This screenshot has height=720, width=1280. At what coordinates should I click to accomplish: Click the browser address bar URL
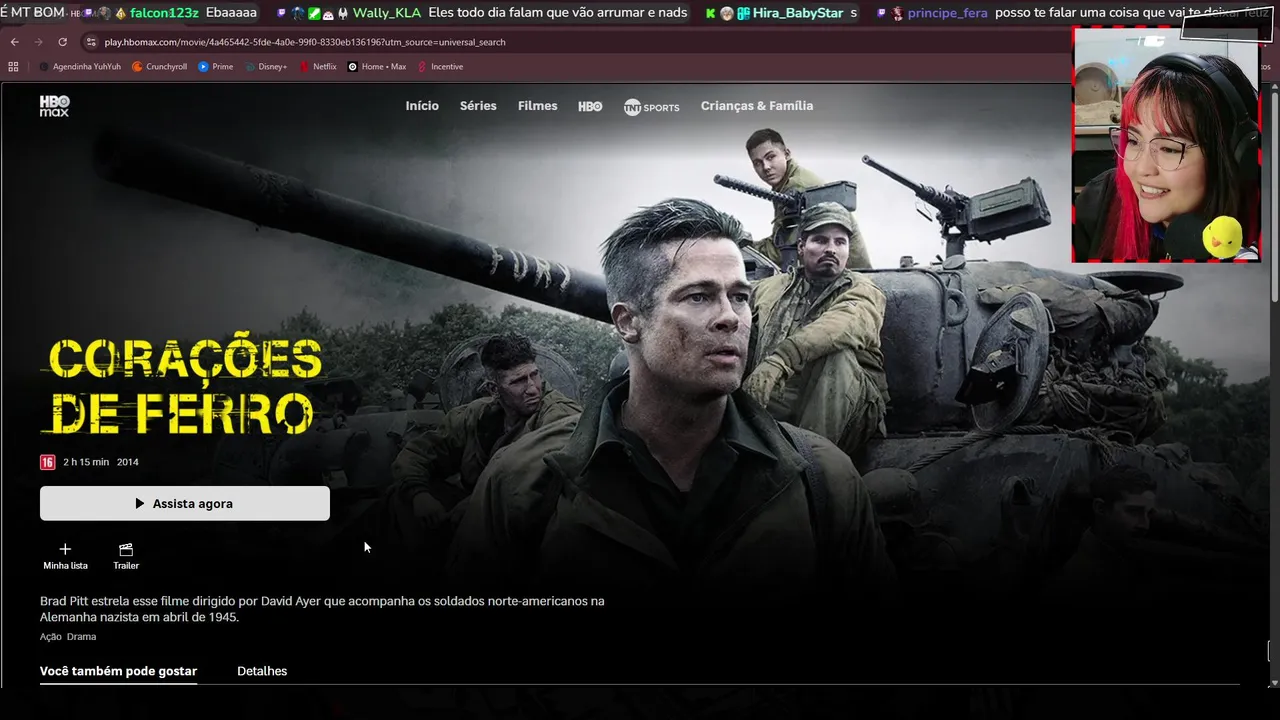305,42
